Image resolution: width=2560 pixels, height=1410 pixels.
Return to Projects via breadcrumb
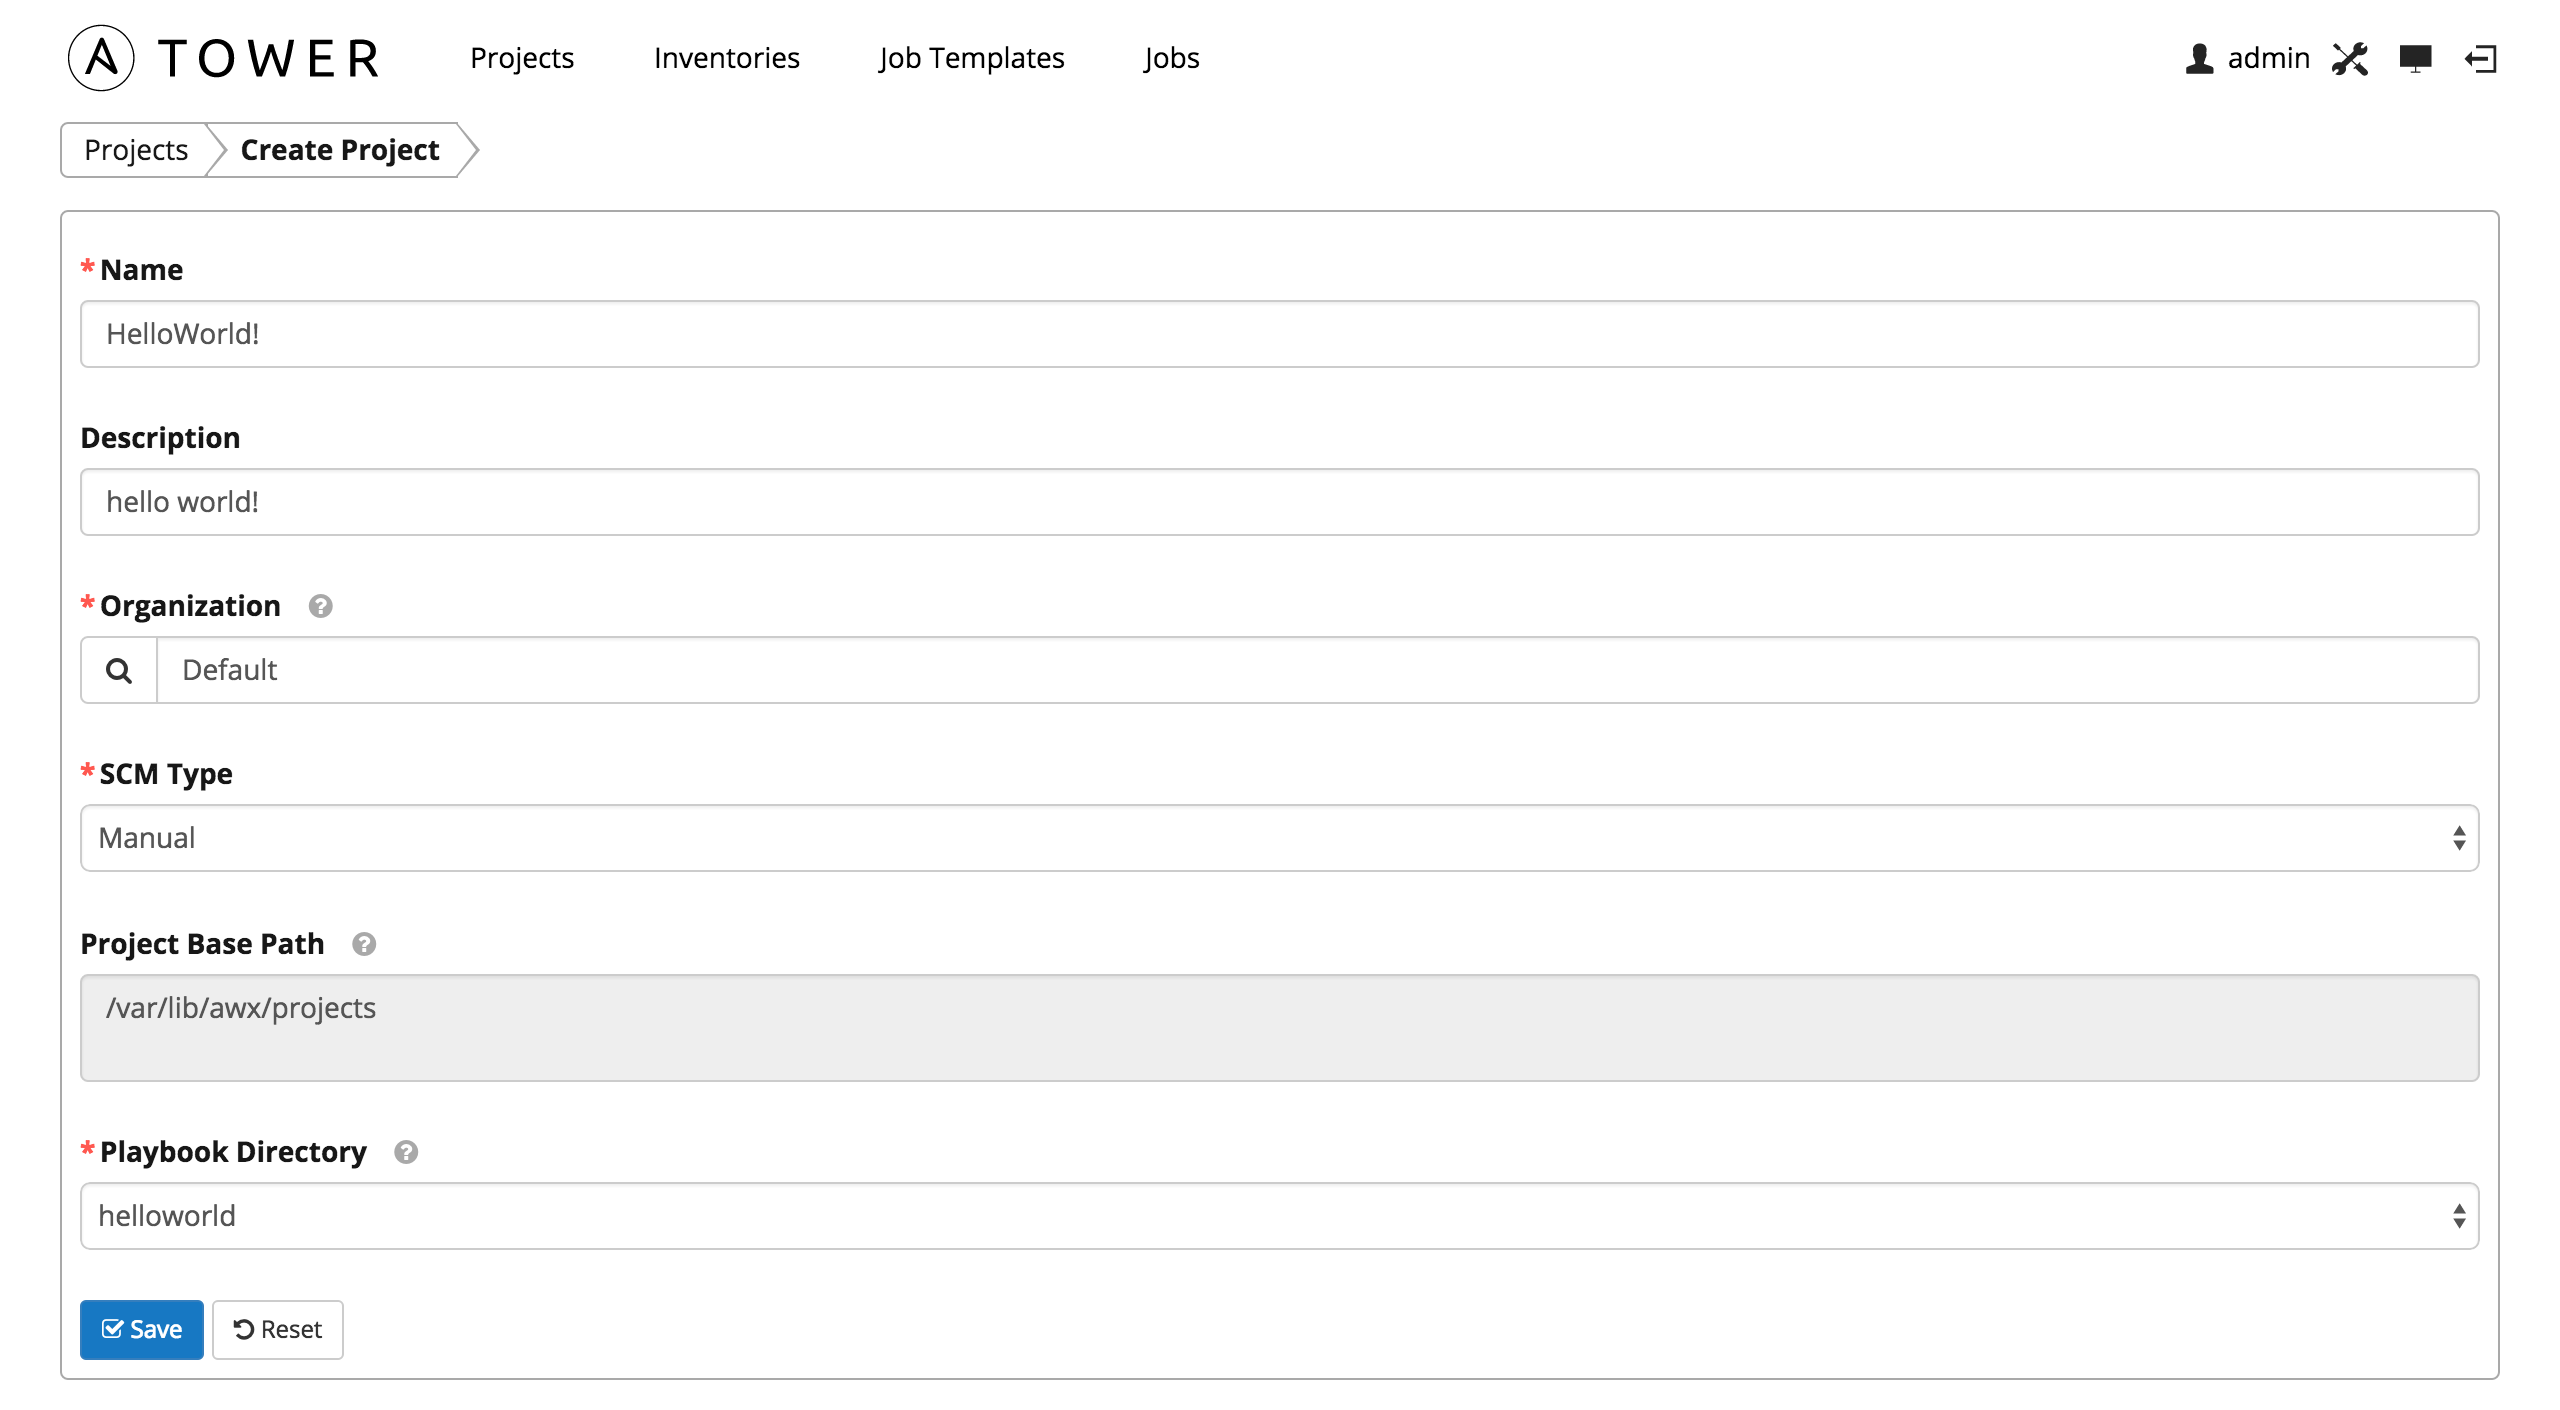[x=136, y=150]
